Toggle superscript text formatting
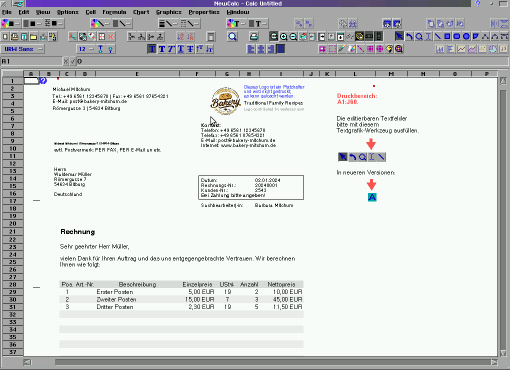 200,49
